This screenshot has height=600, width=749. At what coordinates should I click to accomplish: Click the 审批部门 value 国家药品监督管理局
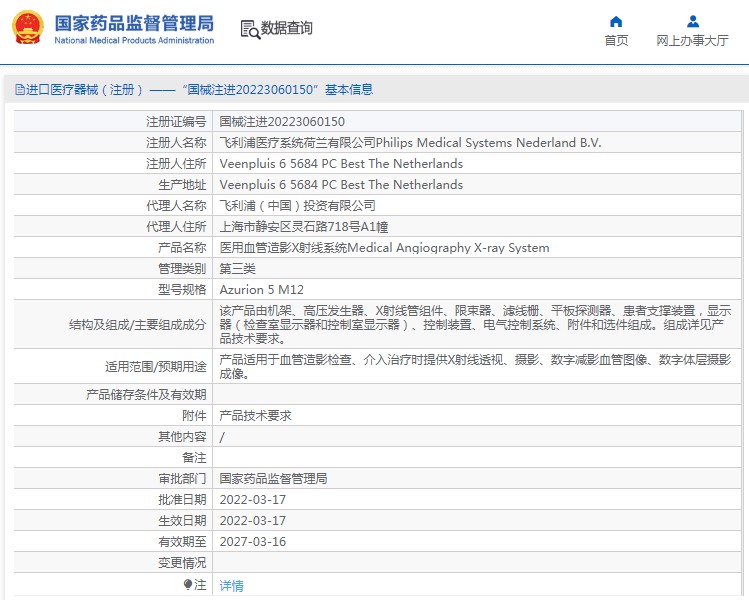tap(273, 479)
